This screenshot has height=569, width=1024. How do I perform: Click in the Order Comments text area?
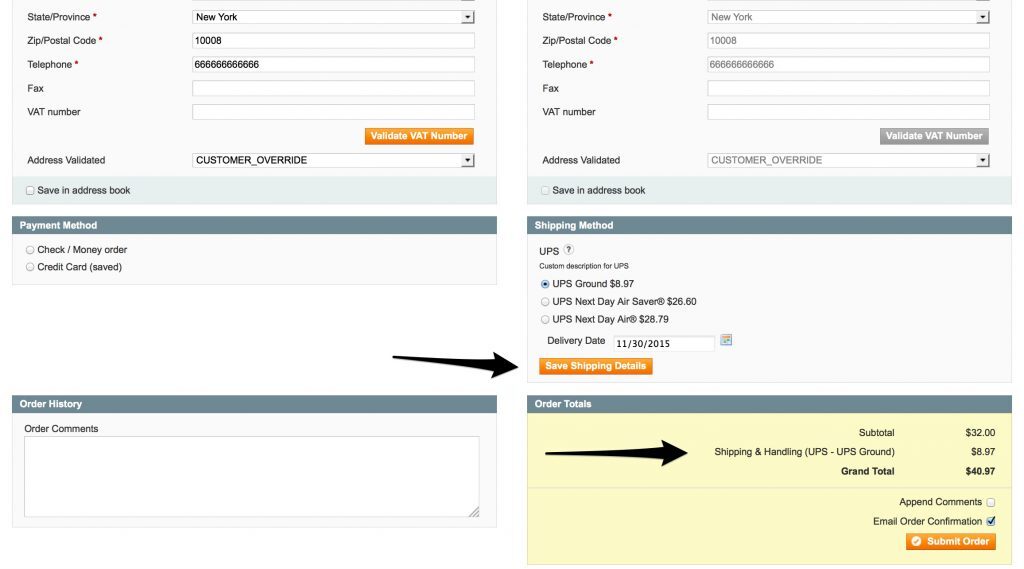pos(251,476)
